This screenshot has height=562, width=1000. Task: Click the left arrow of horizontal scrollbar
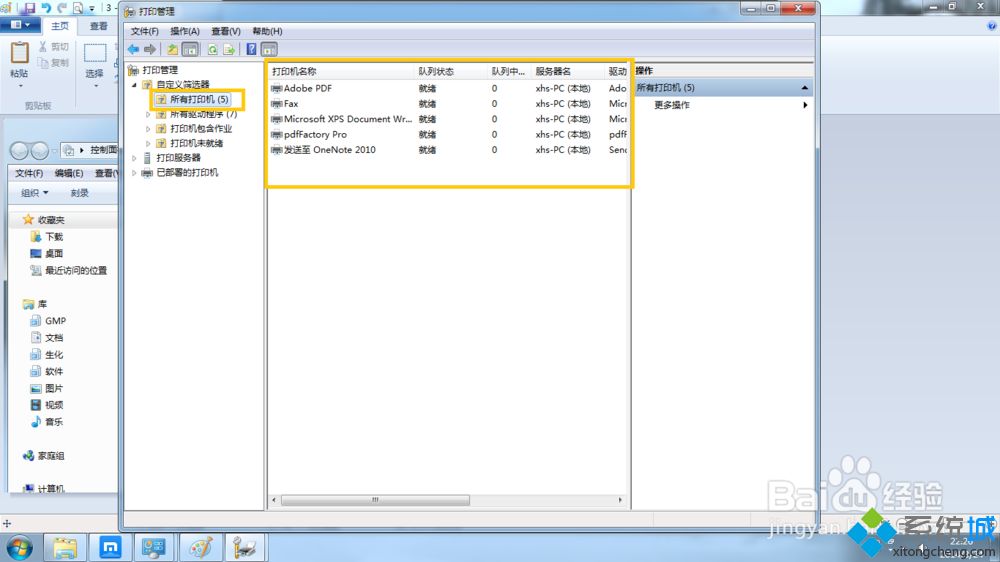pyautogui.click(x=274, y=500)
